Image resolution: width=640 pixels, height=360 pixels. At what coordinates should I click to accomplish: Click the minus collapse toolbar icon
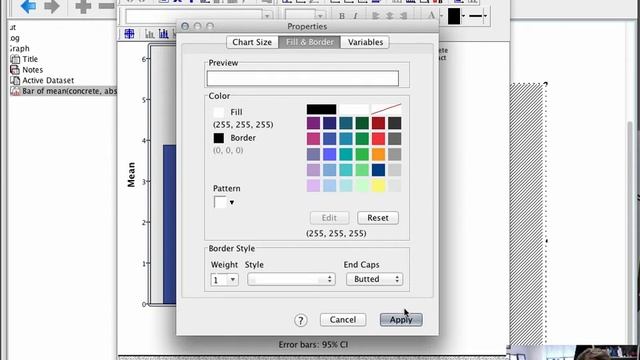point(107,6)
